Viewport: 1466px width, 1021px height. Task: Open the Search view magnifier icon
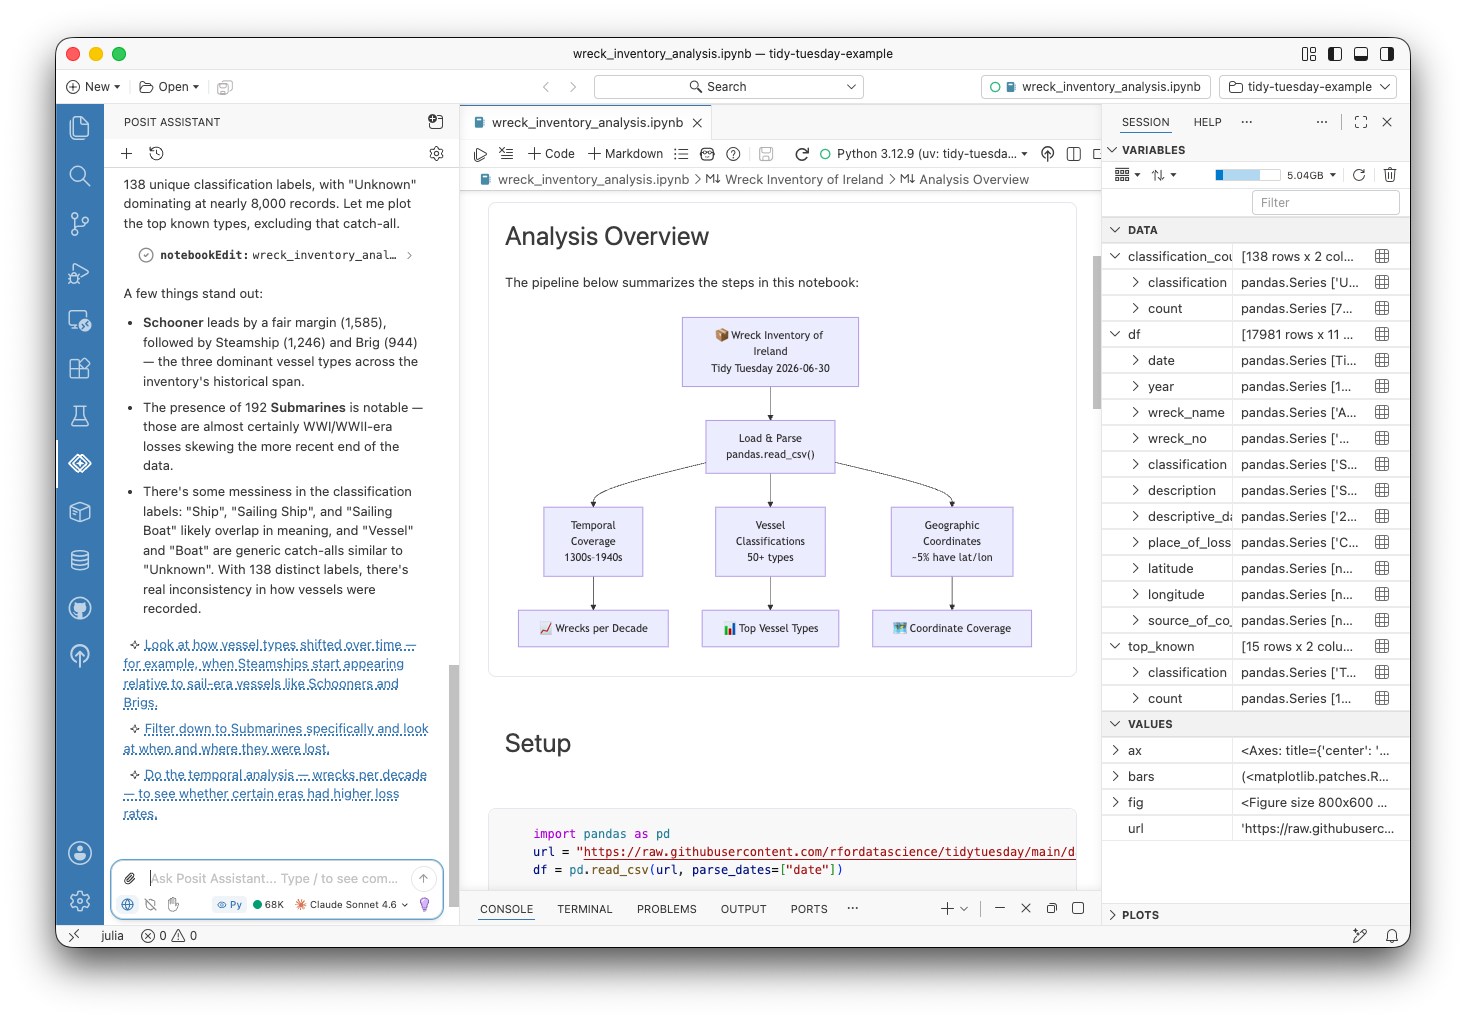[80, 176]
